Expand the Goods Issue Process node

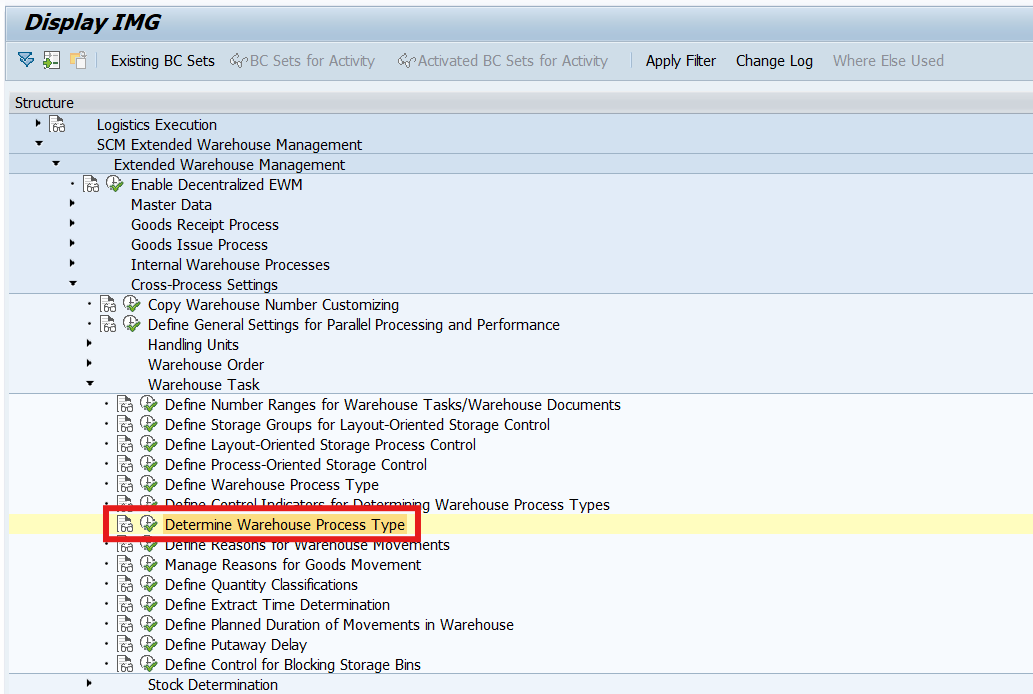coord(72,243)
